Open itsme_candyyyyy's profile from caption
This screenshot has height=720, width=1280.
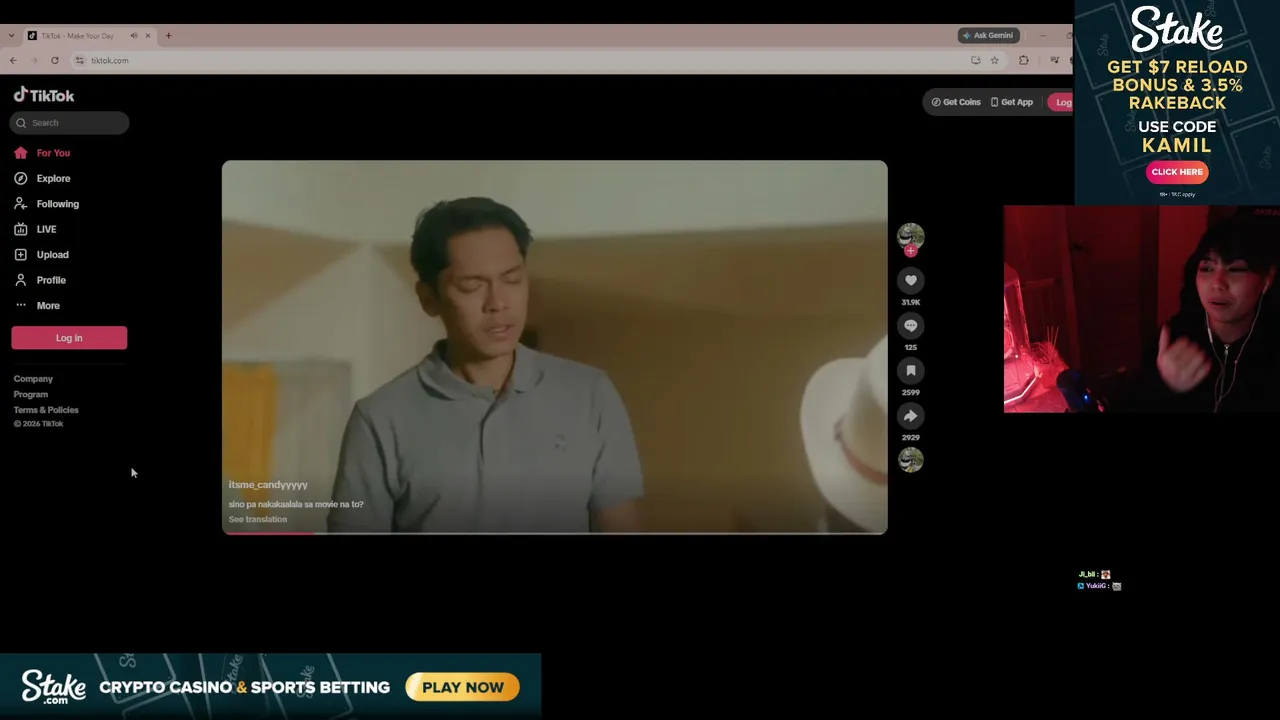pyautogui.click(x=268, y=485)
